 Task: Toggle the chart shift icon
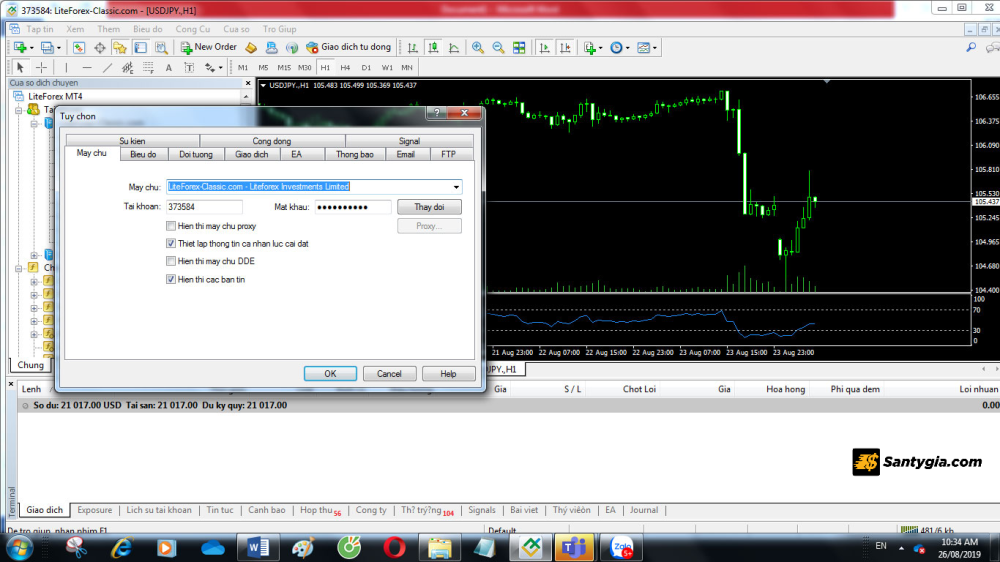click(x=565, y=47)
